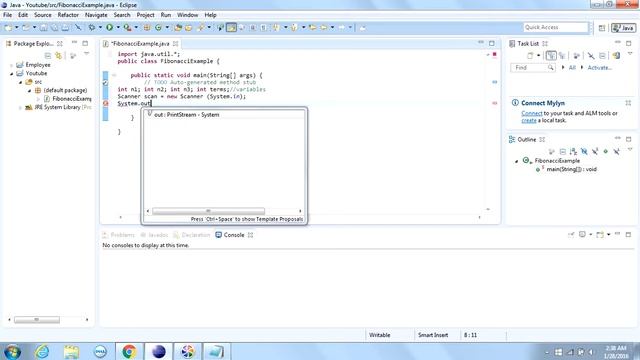Switch to the Javadoc tab
This screenshot has width=640, height=360.
coord(154,235)
